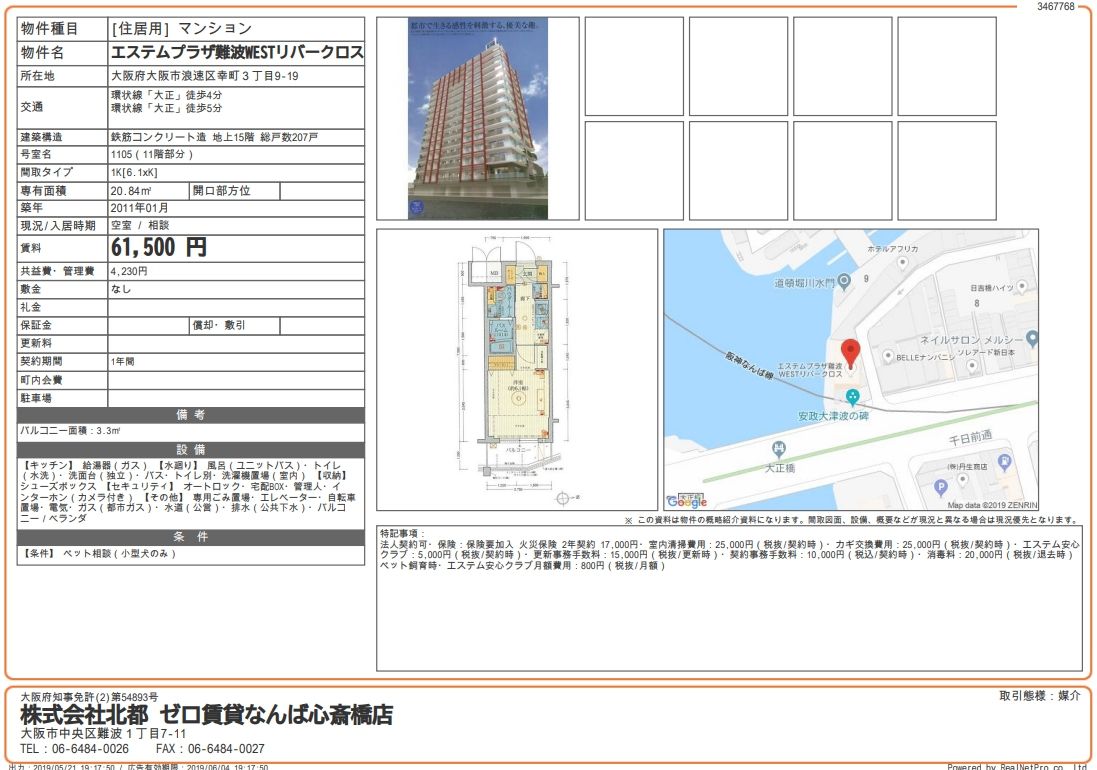
Task: Select the 物件種目 row label
Action: (49, 29)
